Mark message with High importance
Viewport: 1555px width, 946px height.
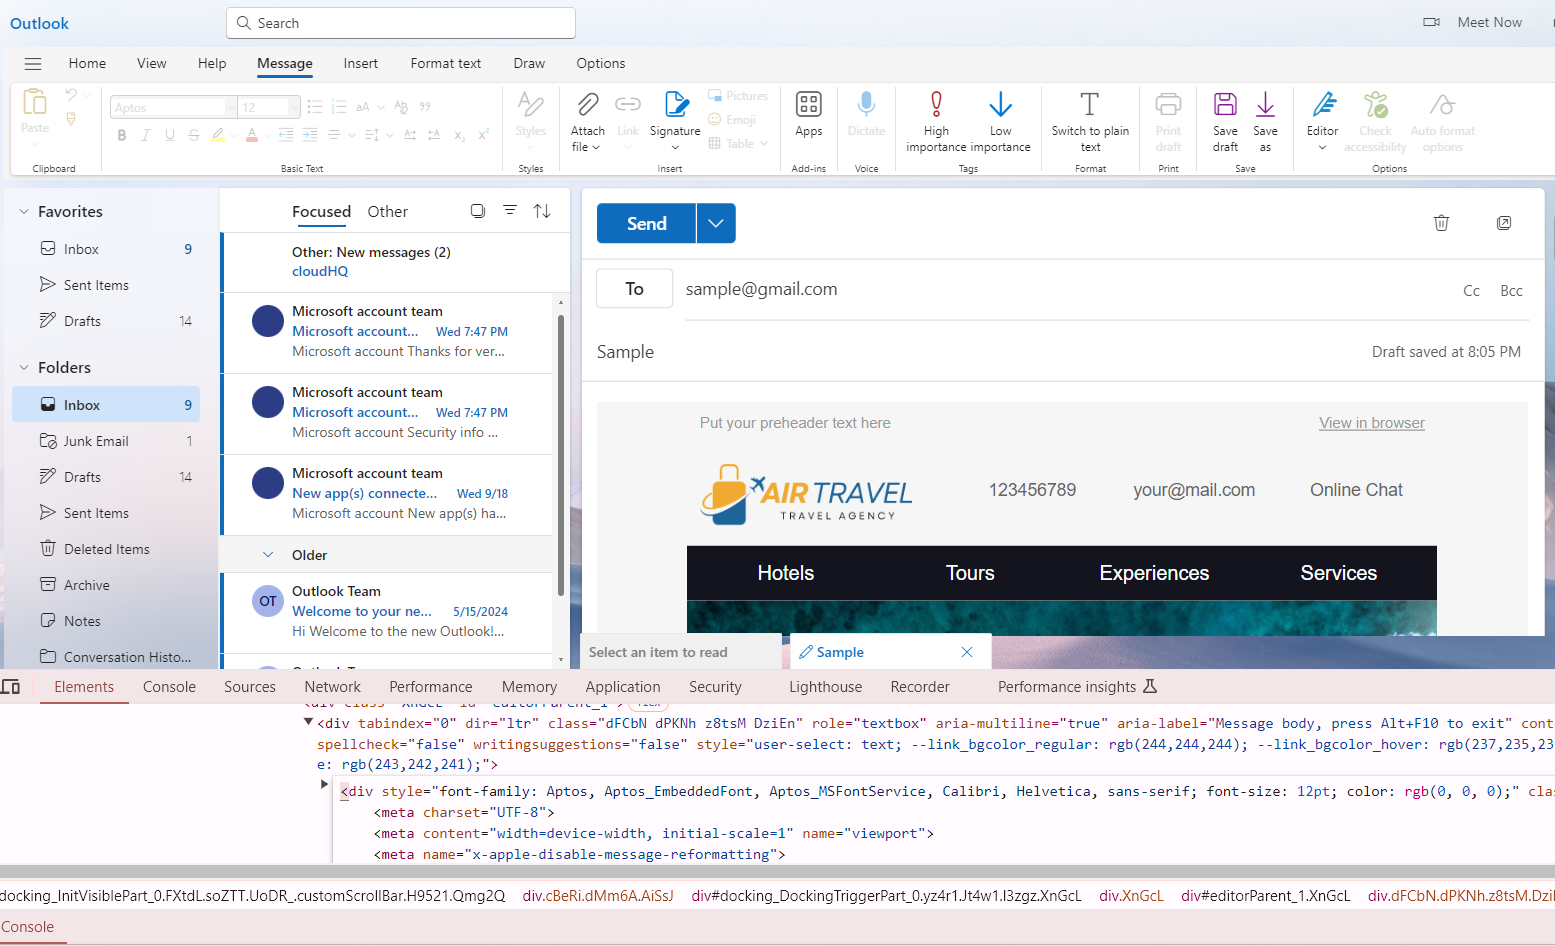pos(935,120)
